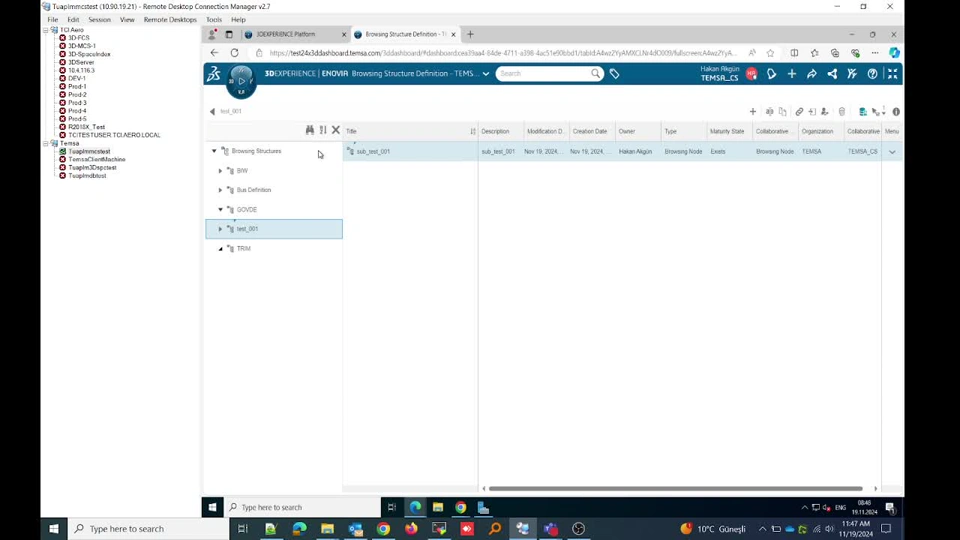Open the Help question mark icon
This screenshot has height=540, width=960.
[872, 73]
